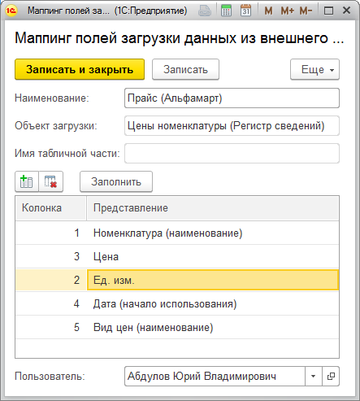Image resolution: width=360 pixels, height=401 pixels.
Task: Click the M- memory subtract button
Action: click(306, 11)
